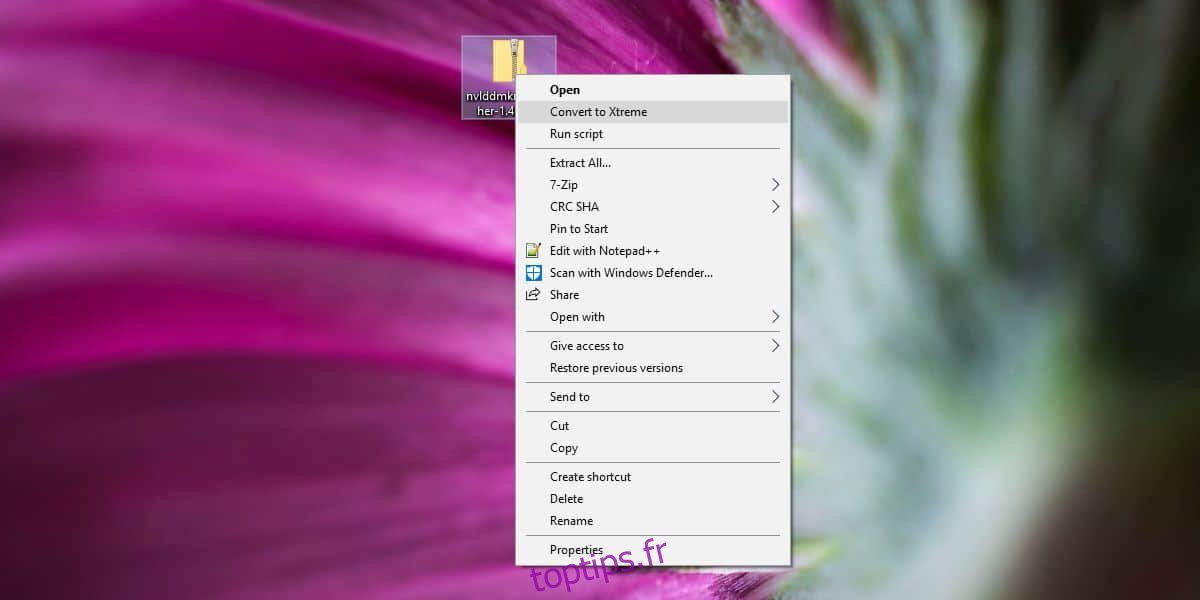Pin the file to Start

[579, 229]
